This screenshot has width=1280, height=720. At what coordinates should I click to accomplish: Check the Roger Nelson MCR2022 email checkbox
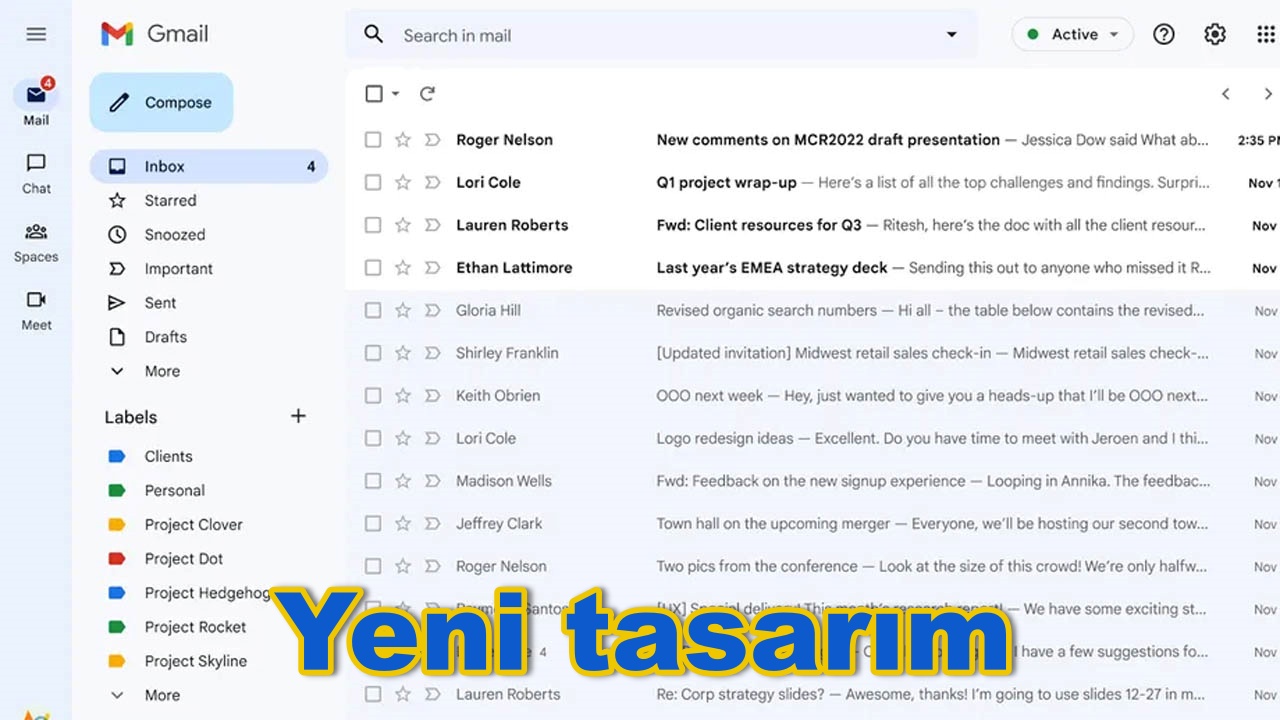coord(373,140)
